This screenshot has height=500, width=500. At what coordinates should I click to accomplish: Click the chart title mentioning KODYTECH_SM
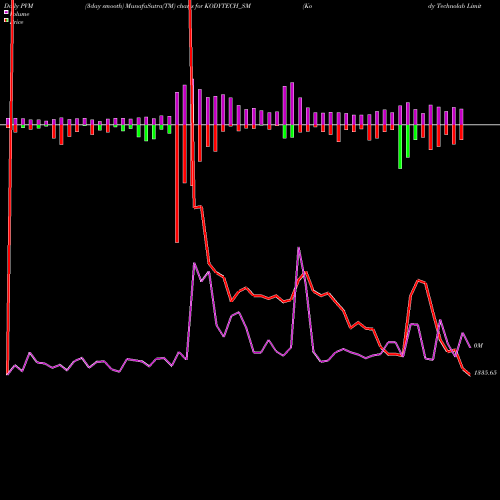click(168, 6)
